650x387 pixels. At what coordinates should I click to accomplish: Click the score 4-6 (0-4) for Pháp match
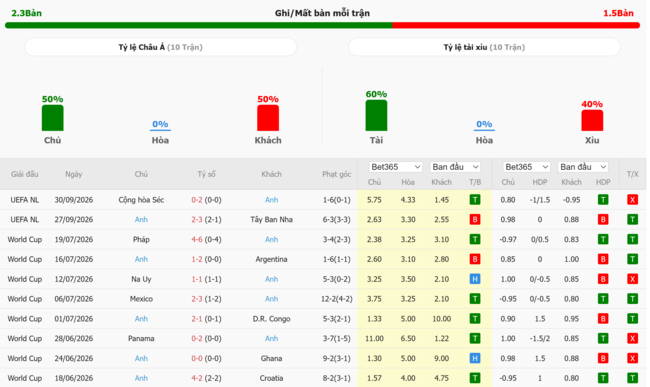click(206, 239)
